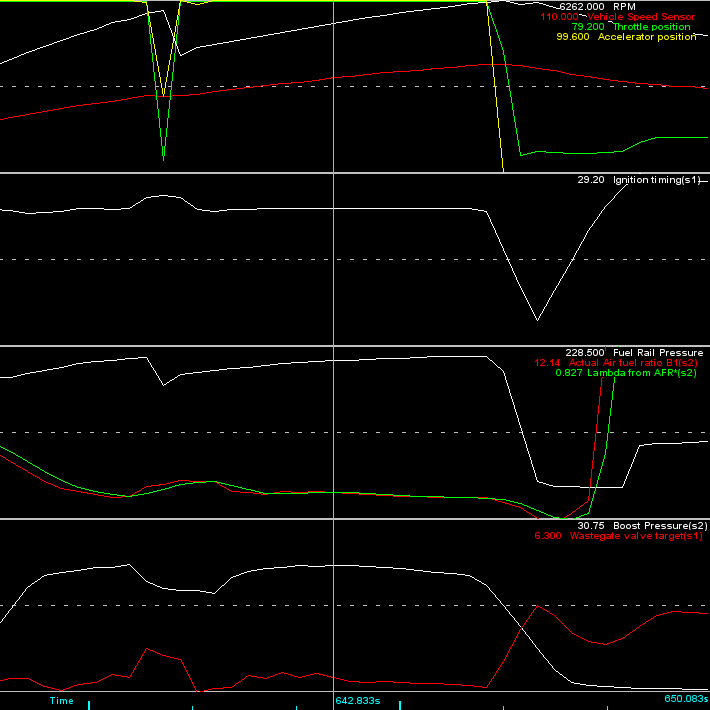The width and height of the screenshot is (710, 710).
Task: Select the red Vehicle Speed Sensor label
Action: 643,17
